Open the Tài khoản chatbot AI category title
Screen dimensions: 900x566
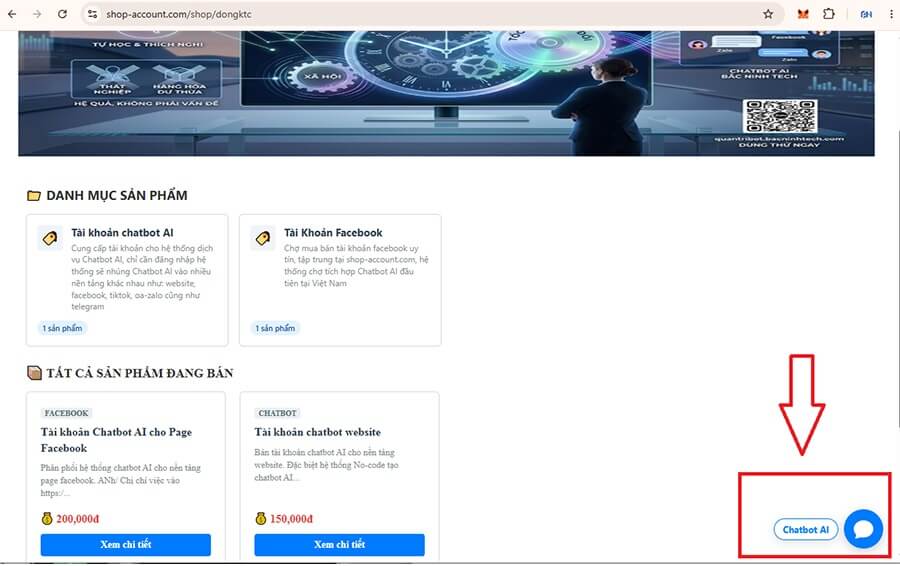[122, 232]
